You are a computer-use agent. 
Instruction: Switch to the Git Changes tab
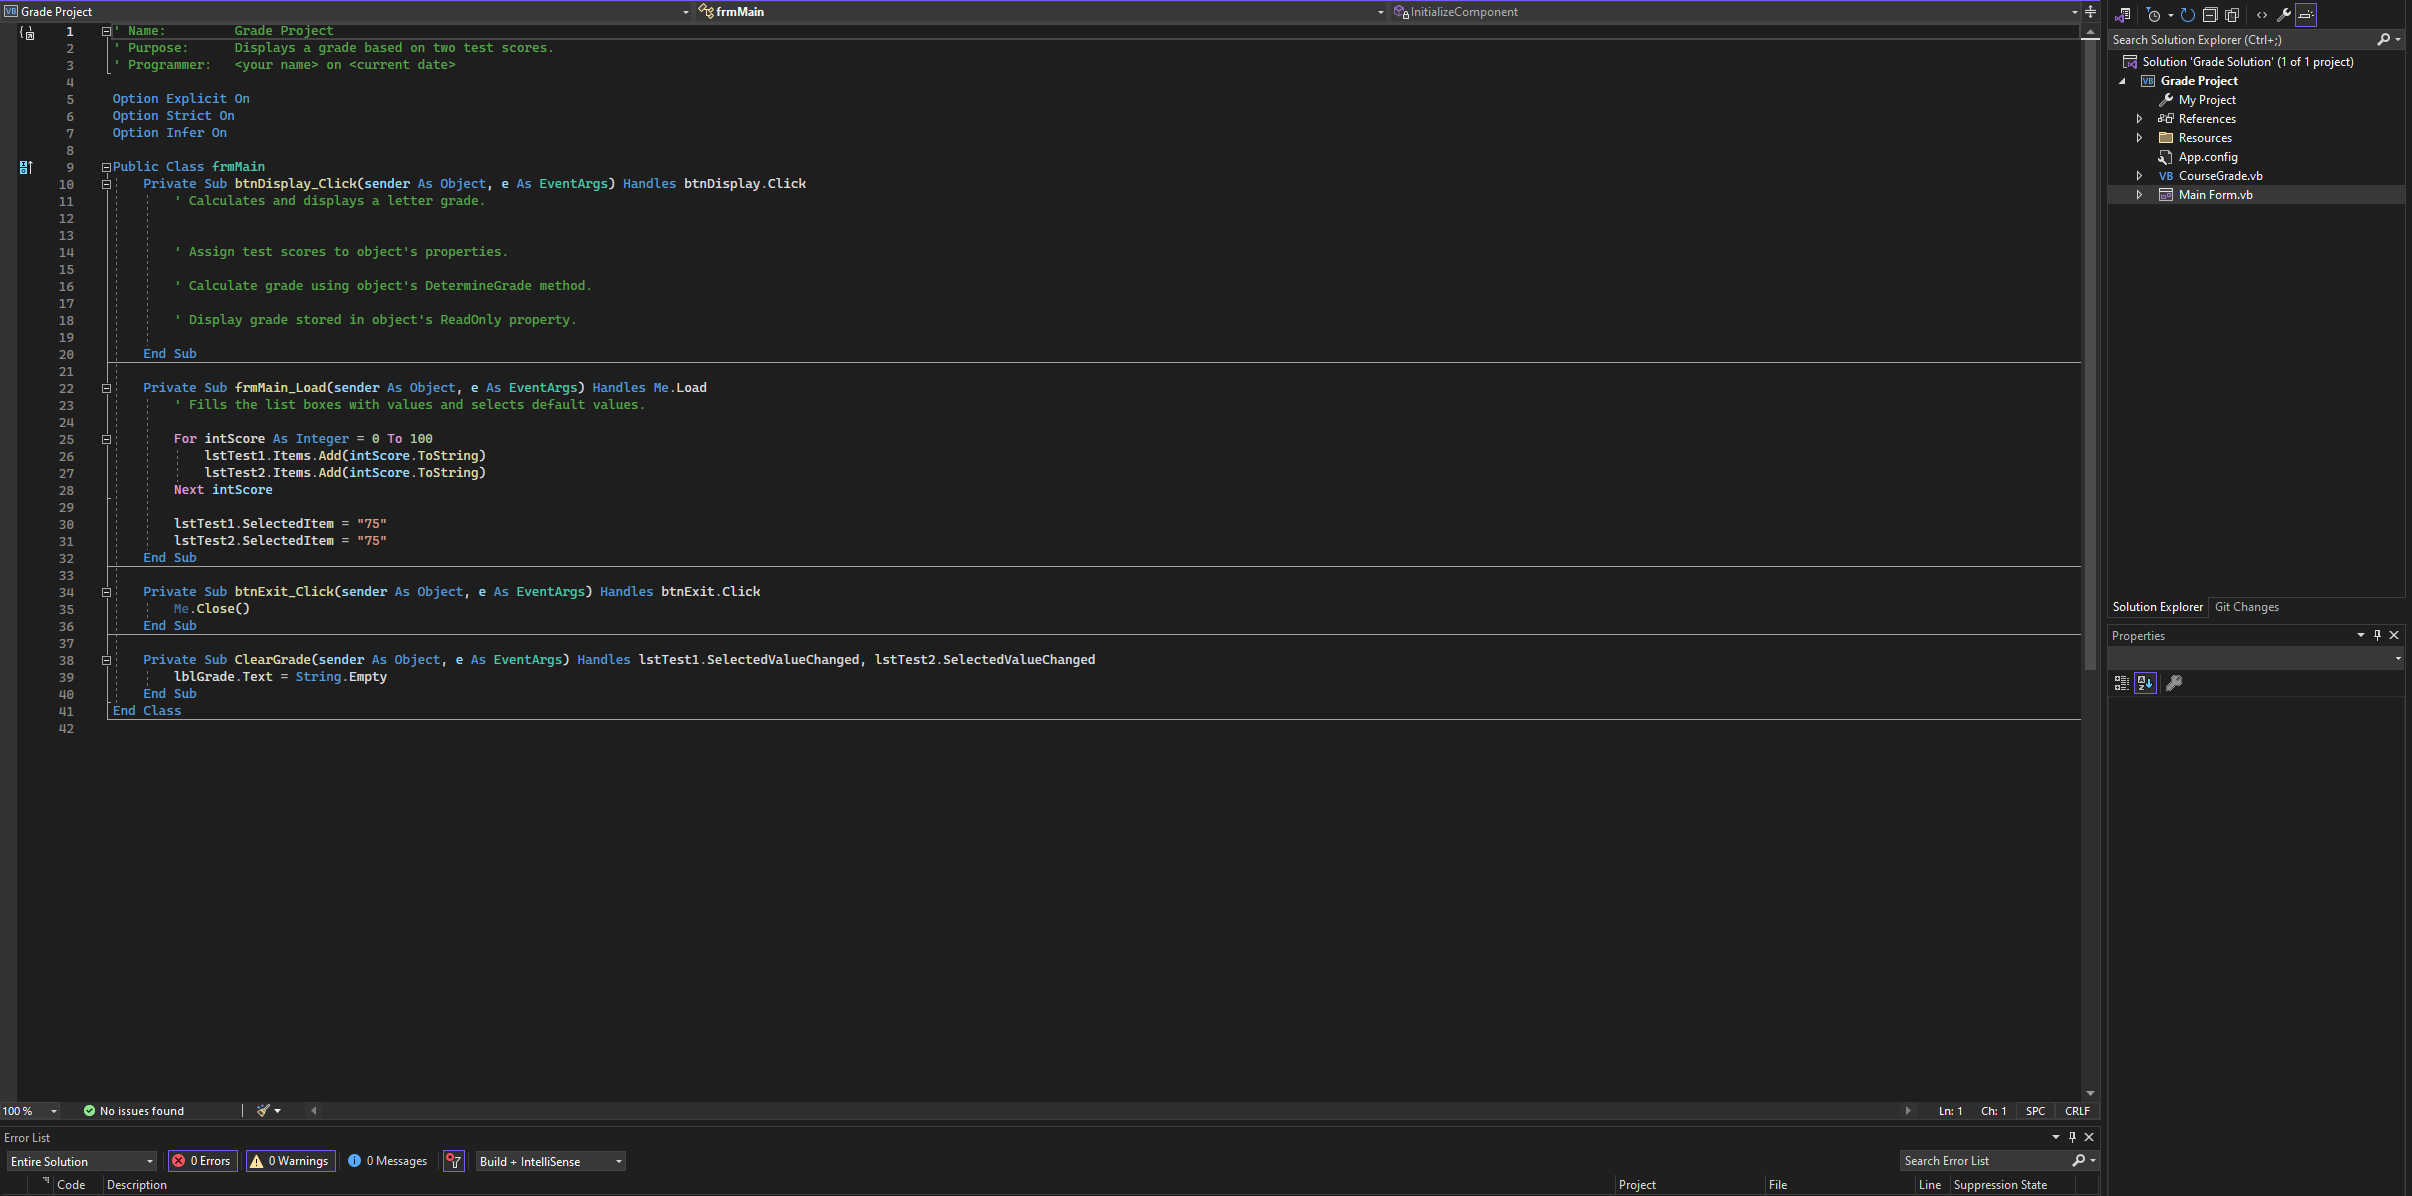pyautogui.click(x=2246, y=607)
